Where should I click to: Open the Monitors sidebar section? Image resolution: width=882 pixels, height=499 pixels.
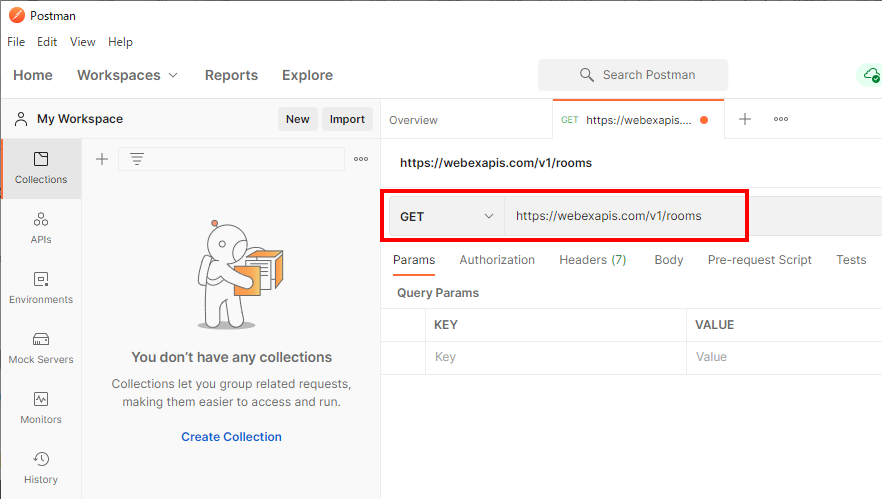click(x=41, y=408)
